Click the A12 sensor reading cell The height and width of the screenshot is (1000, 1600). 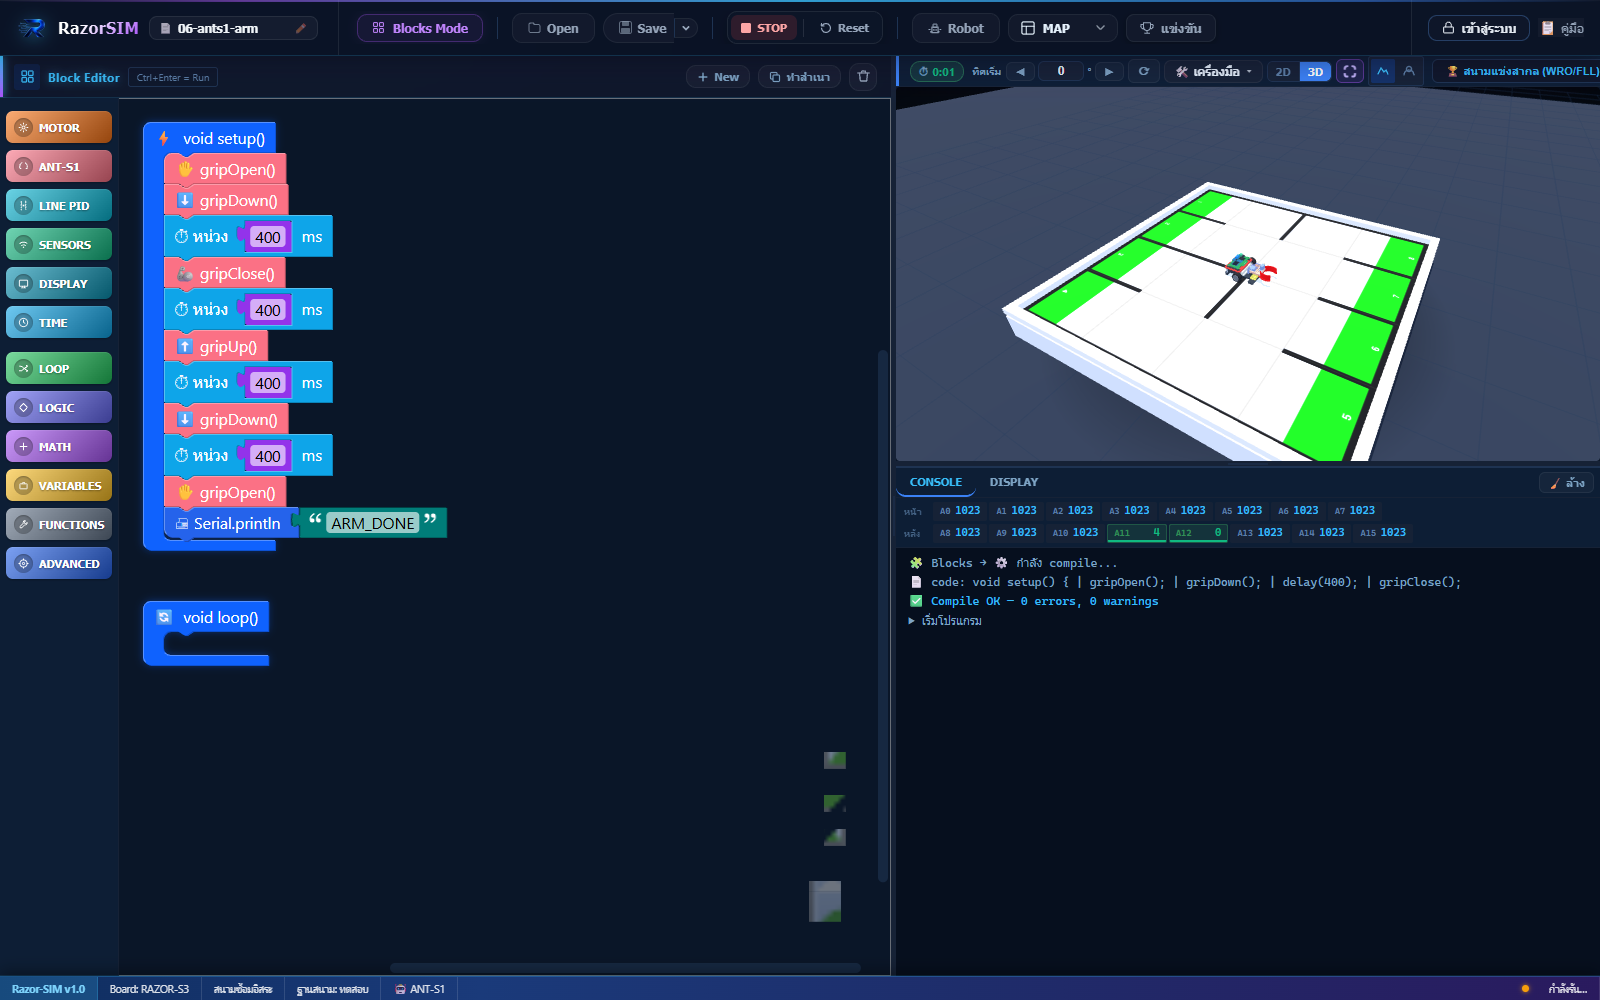pos(1198,533)
